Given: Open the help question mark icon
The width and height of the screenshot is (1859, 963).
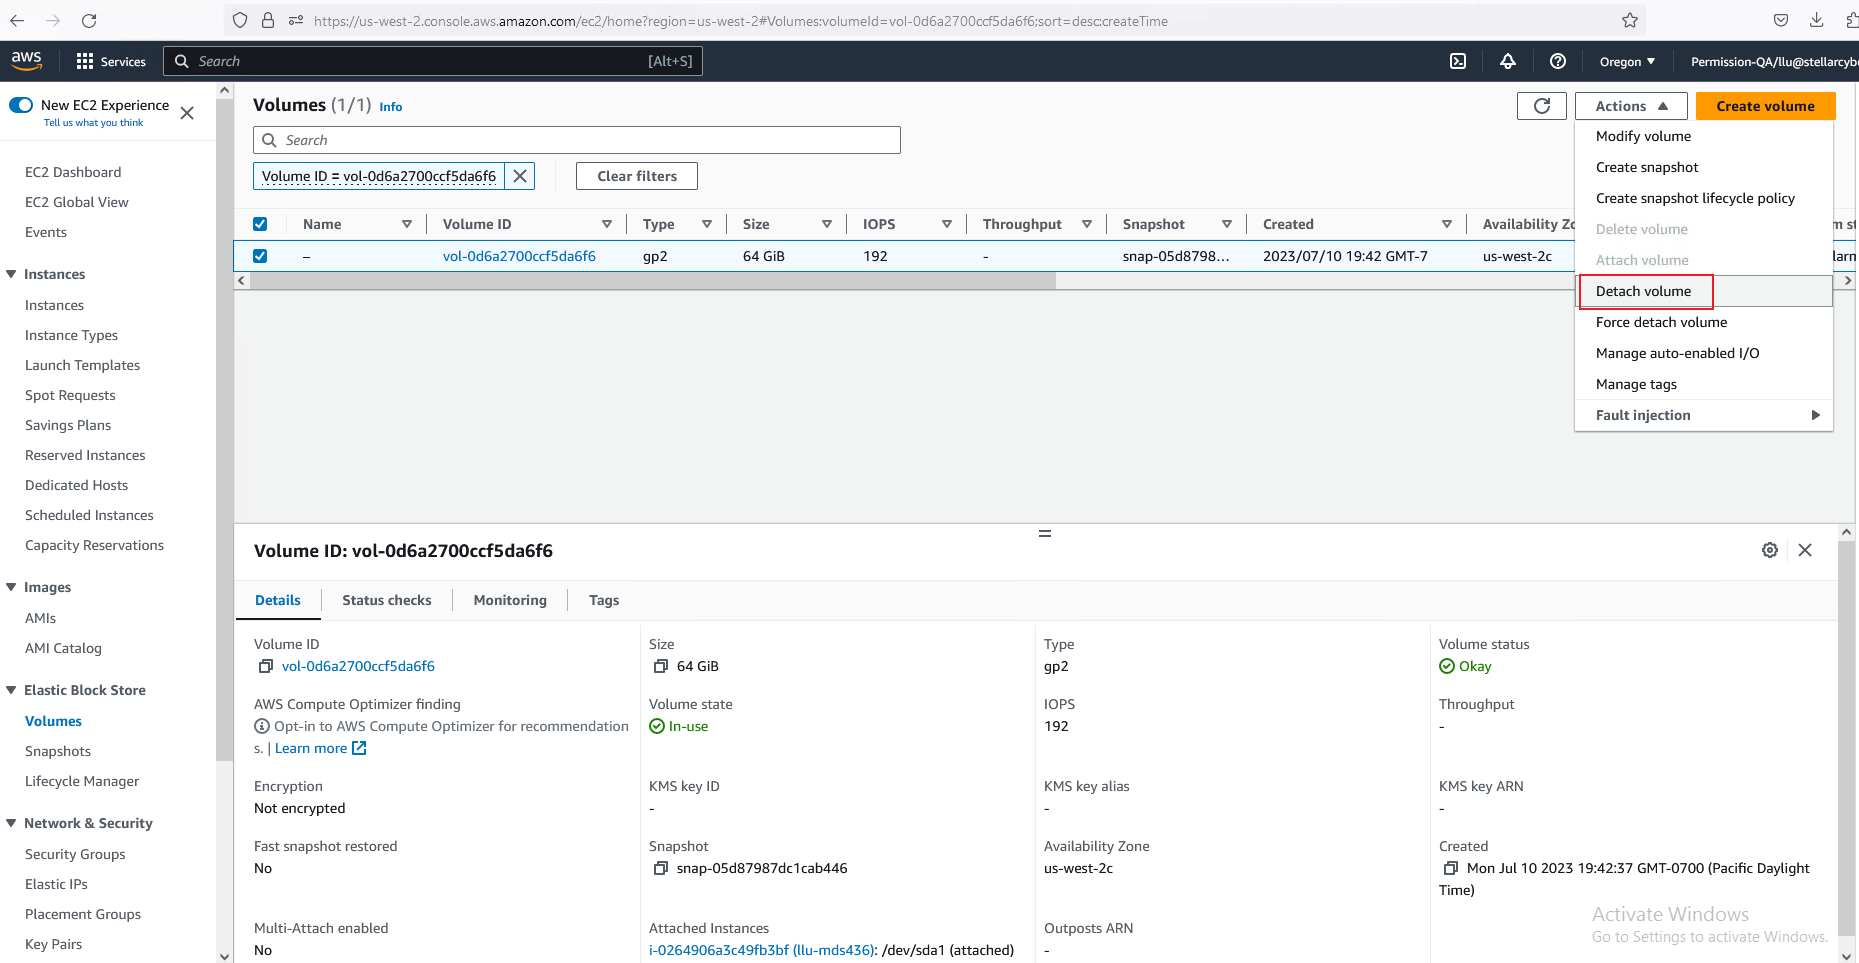Looking at the screenshot, I should click(x=1558, y=61).
